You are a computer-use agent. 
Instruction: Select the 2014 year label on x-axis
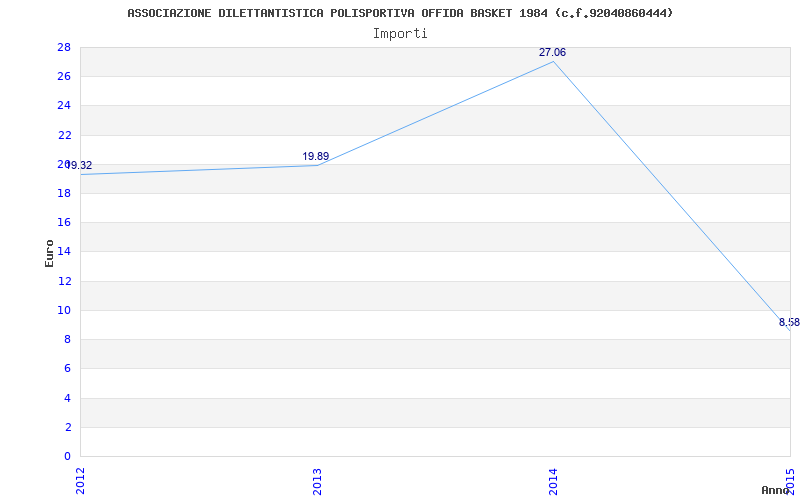click(x=554, y=480)
